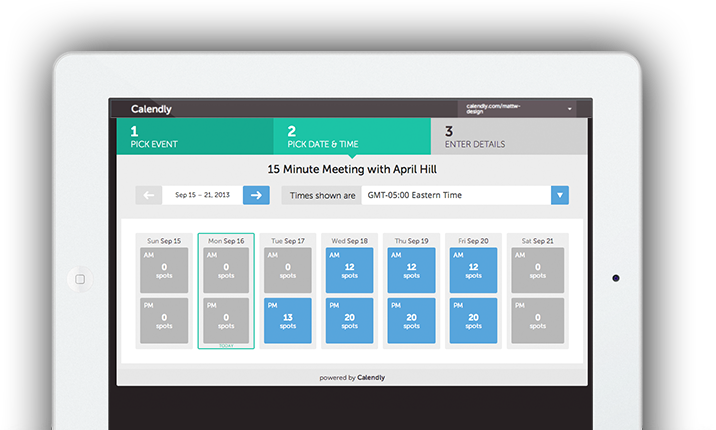Click the Tue Sep 17 day header
716x430 pixels.
pos(288,241)
